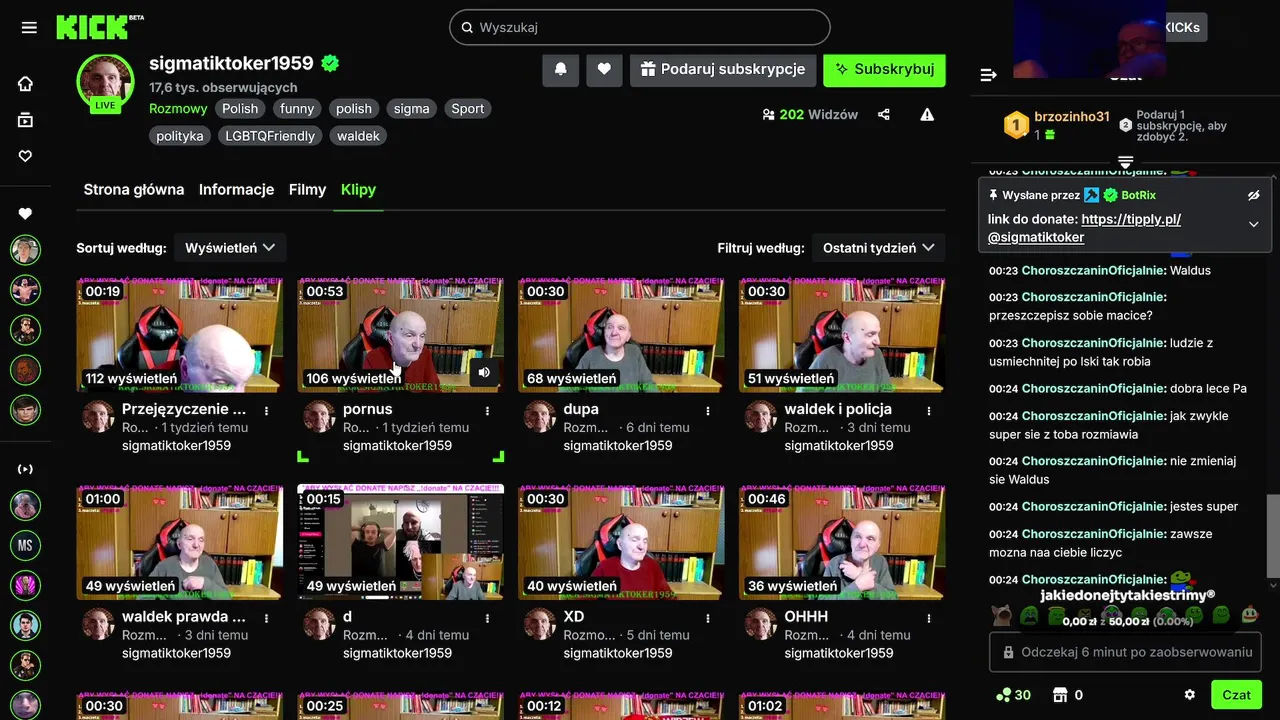This screenshot has width=1280, height=720.
Task: Open brzozinho31 top gifter profile
Action: pos(1071,116)
